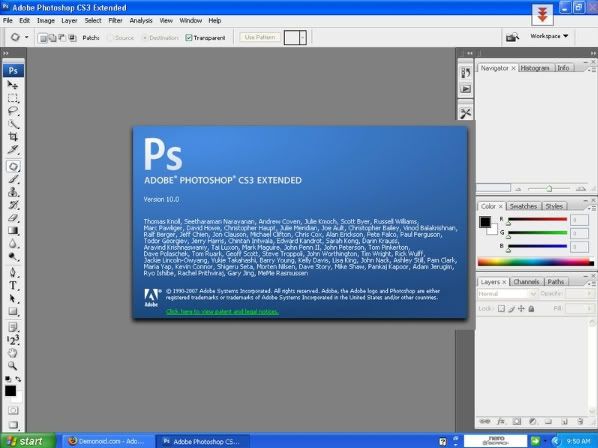The image size is (598, 448).
Task: Select the Eraser tool
Action: (x=13, y=218)
